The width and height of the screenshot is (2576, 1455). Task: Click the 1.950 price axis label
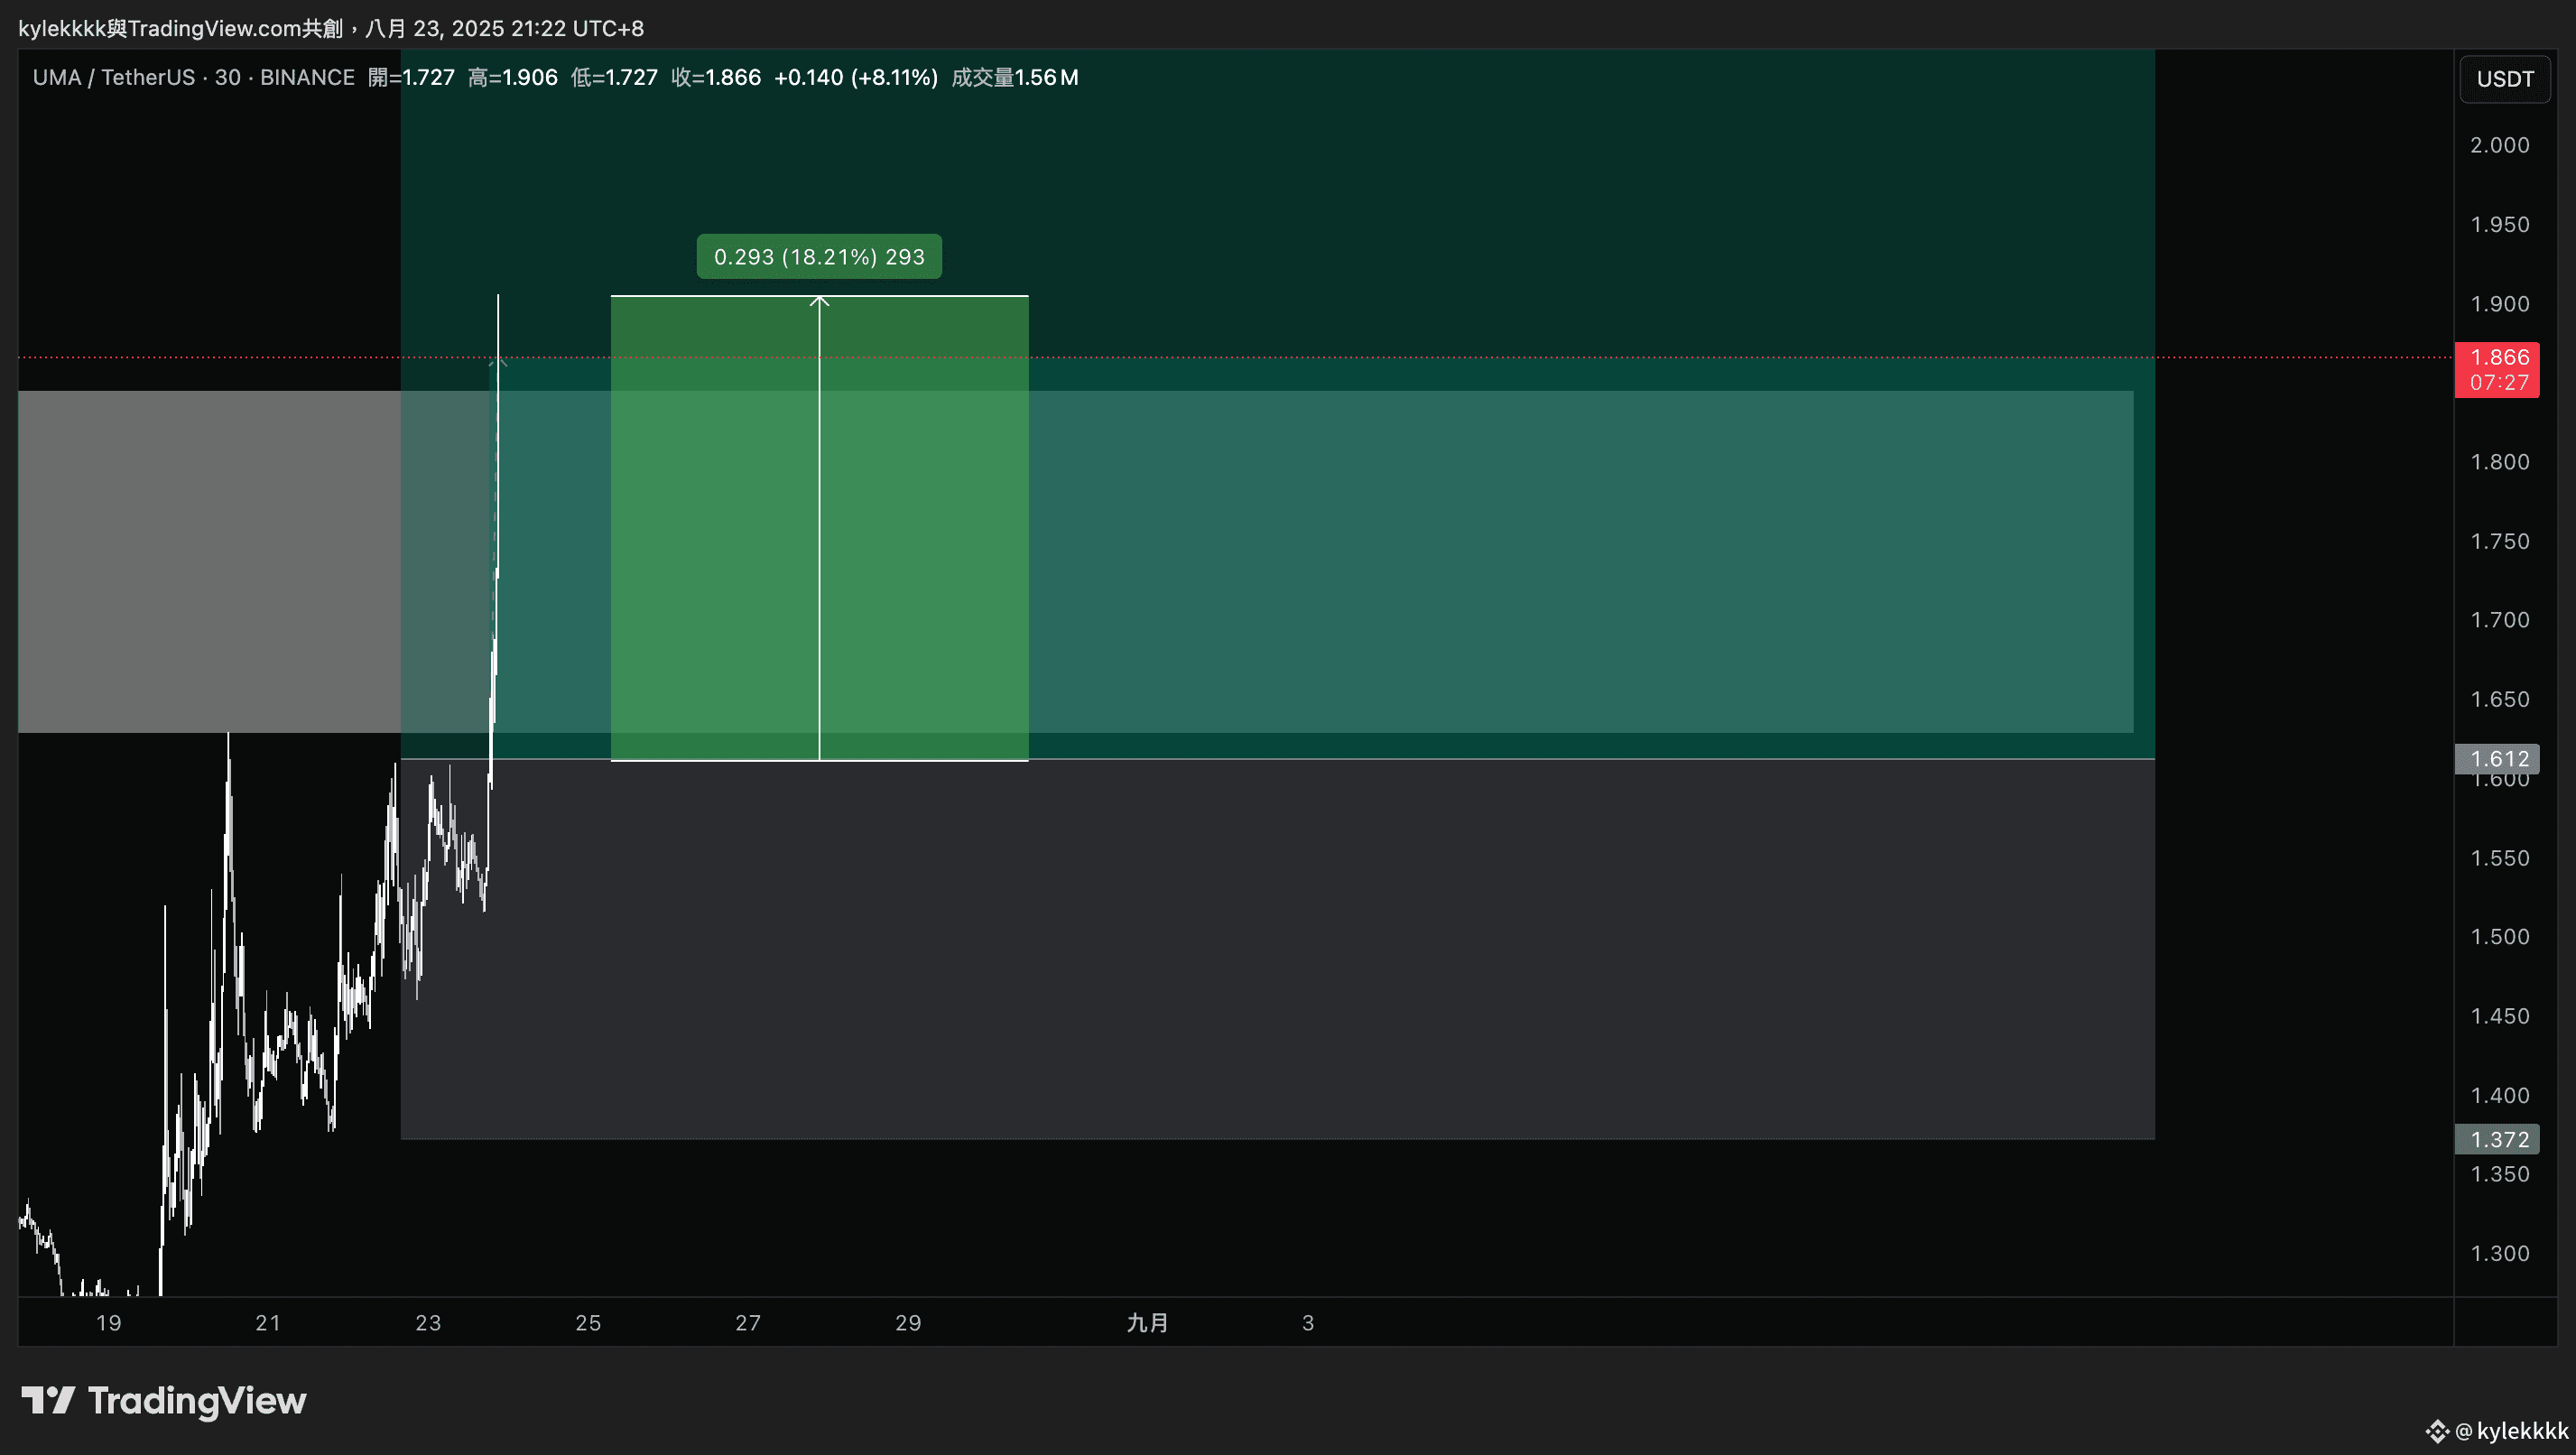click(x=2499, y=224)
